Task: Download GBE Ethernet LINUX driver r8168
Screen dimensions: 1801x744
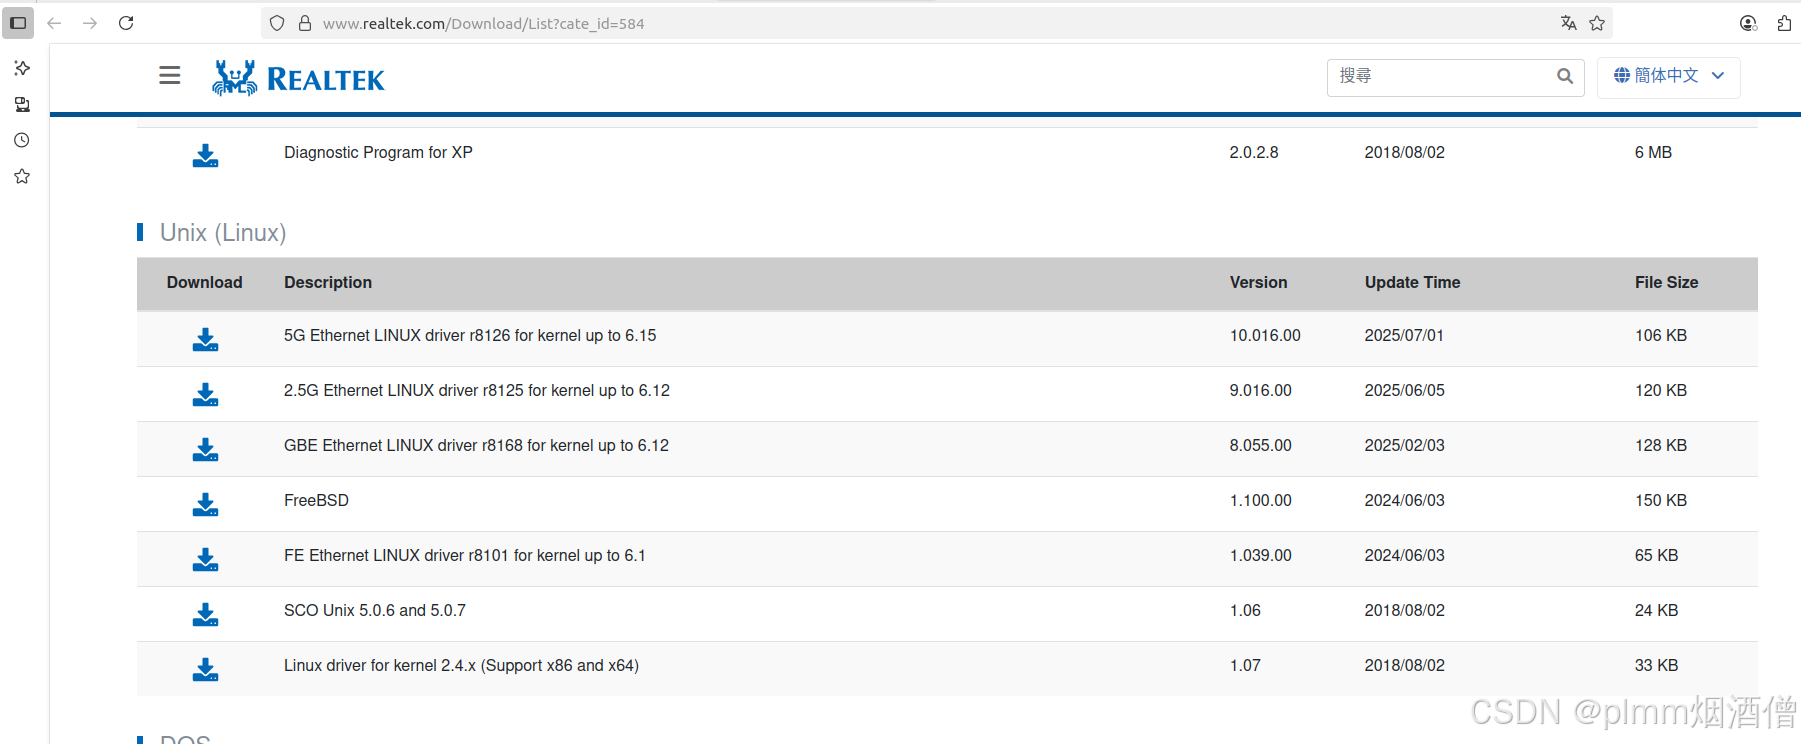Action: (205, 450)
